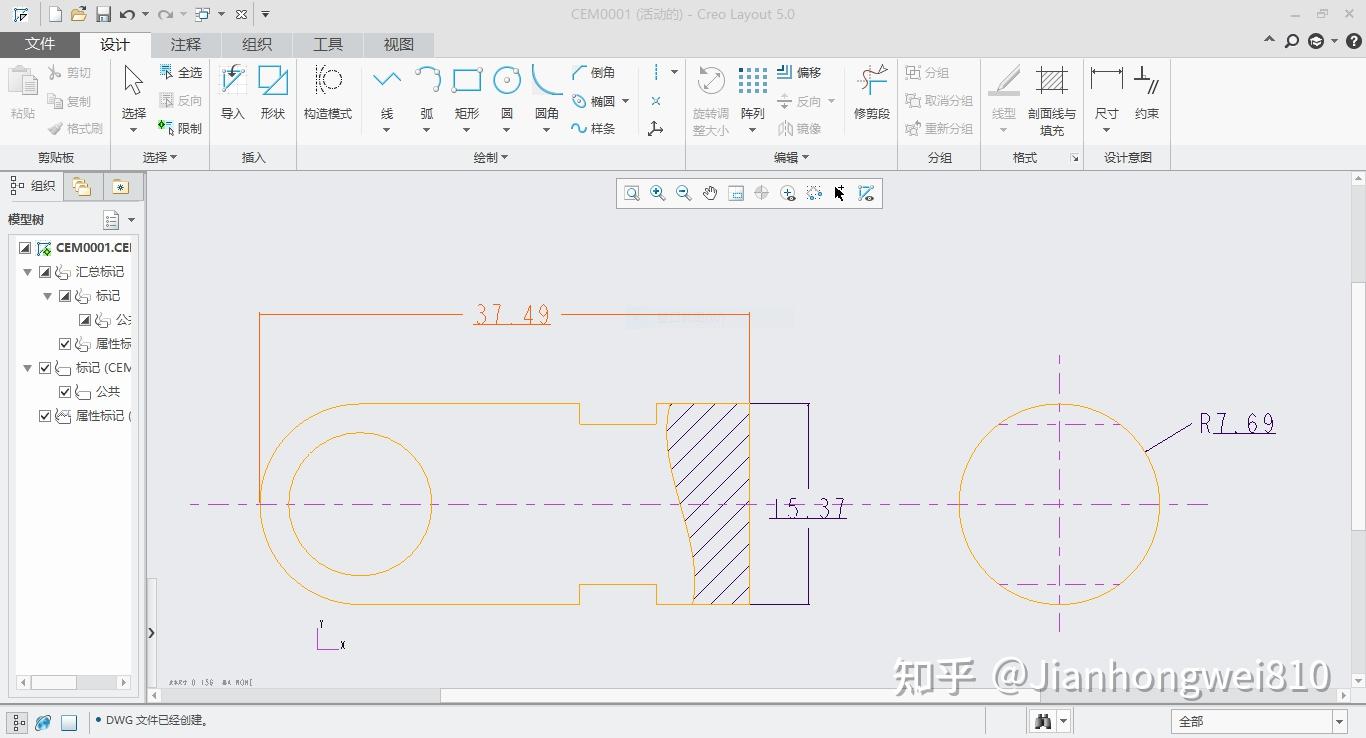Select the 矩形 rectangle drawing tool
Viewport: 1366px width, 738px height.
point(466,95)
